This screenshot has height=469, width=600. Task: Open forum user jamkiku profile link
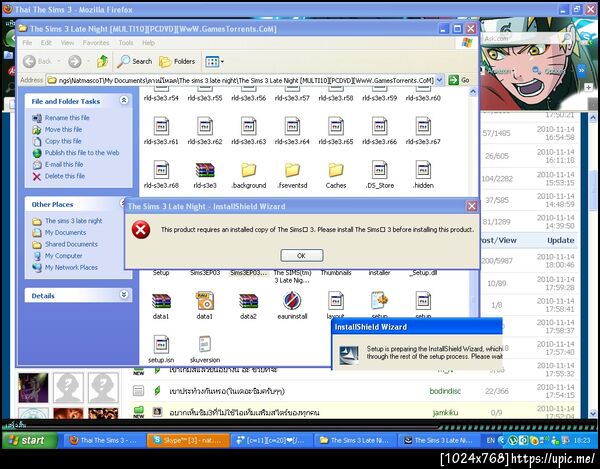pos(445,412)
